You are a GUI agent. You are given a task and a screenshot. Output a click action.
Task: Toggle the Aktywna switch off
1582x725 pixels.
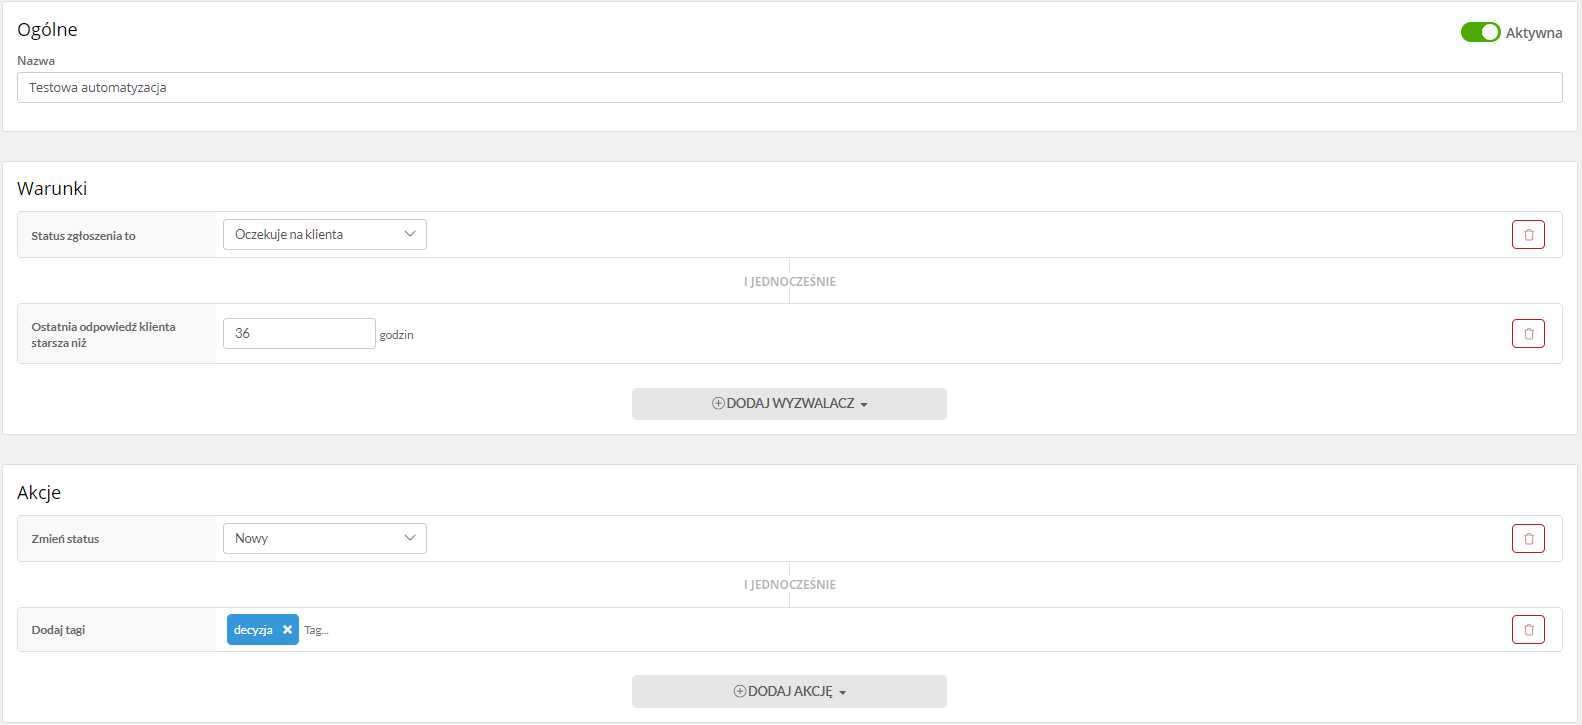coord(1480,32)
